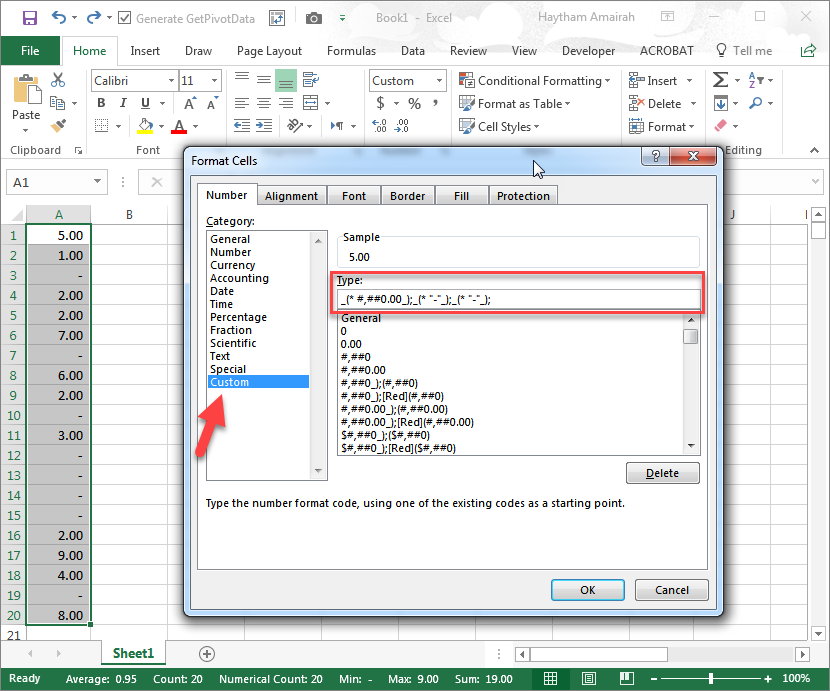Click the Comma Style icon
The width and height of the screenshot is (830, 691).
435,103
